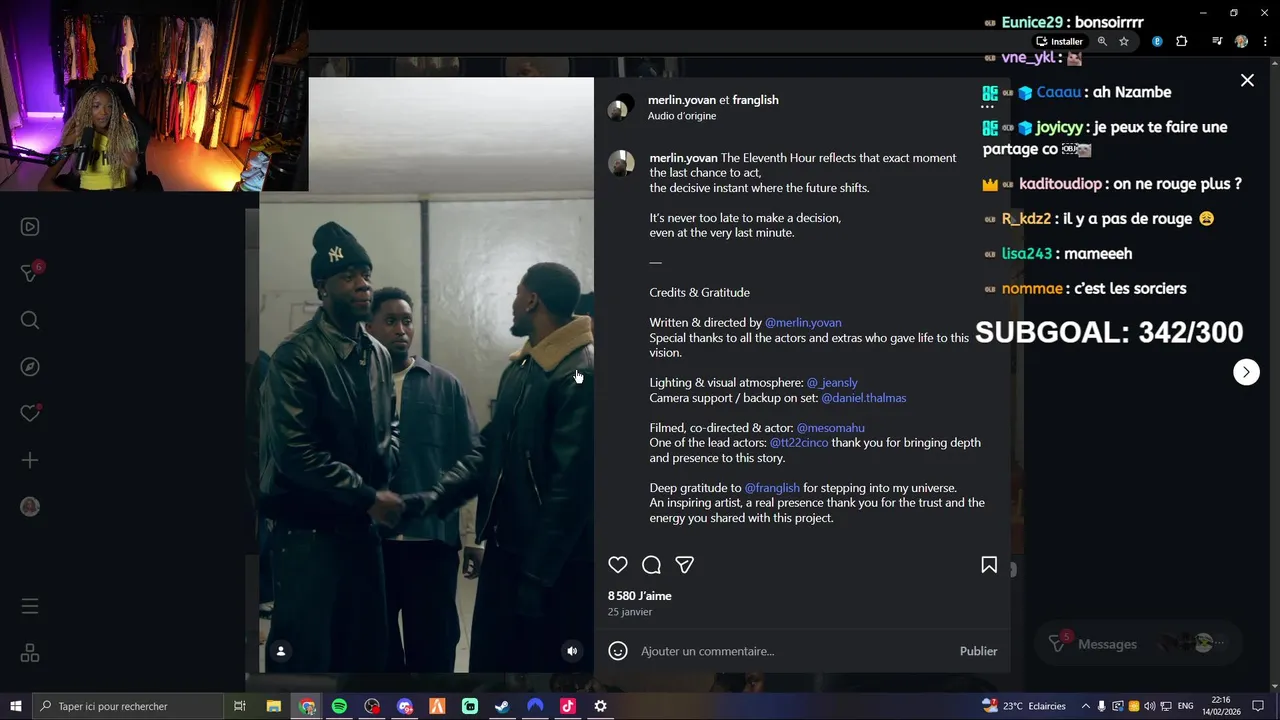Go to the next post arrow

[1246, 372]
